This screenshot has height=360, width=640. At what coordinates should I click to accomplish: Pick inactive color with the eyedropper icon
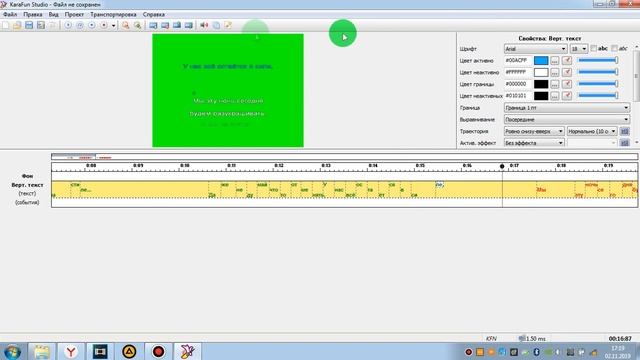coord(567,72)
